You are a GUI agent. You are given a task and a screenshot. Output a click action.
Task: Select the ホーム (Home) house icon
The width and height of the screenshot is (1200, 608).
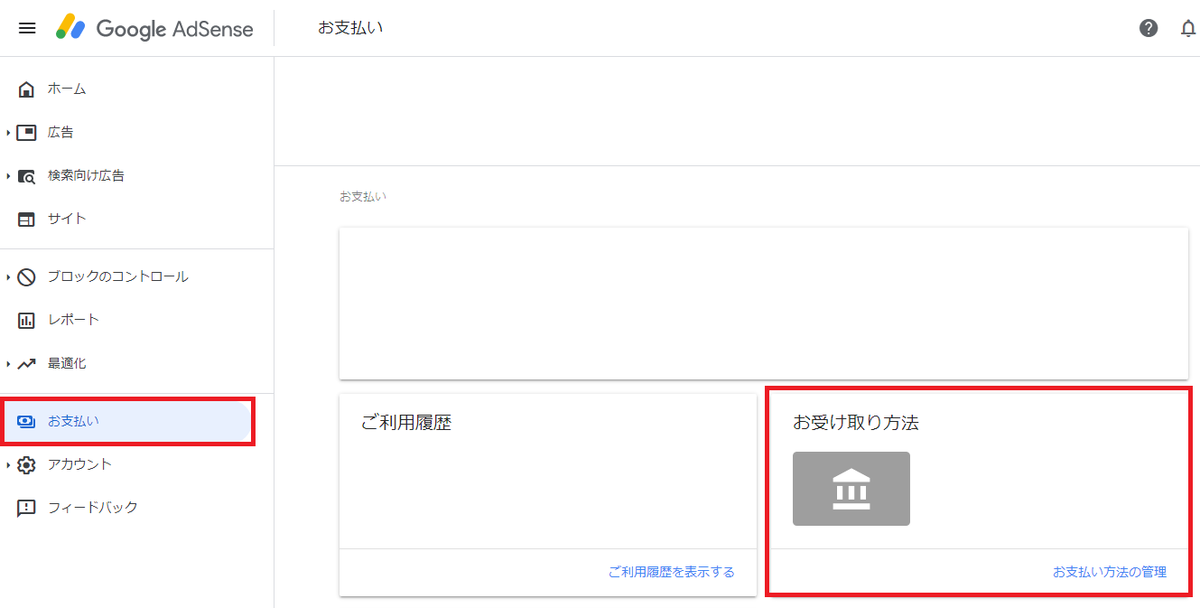pyautogui.click(x=25, y=88)
